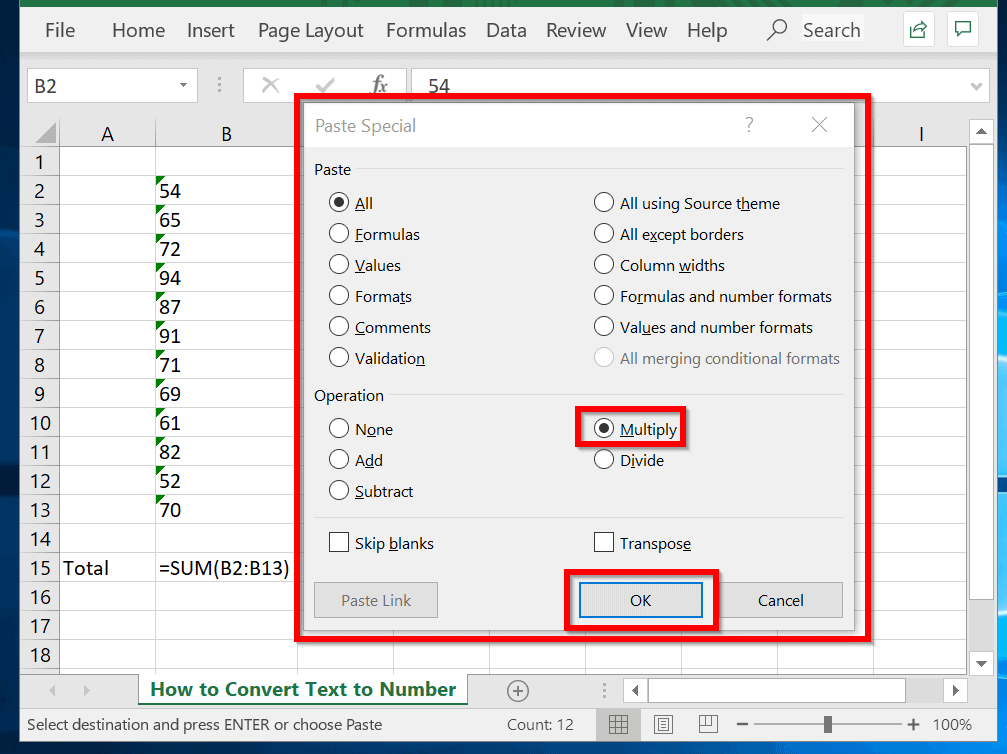Click Zoom In plus icon

pyautogui.click(x=913, y=725)
